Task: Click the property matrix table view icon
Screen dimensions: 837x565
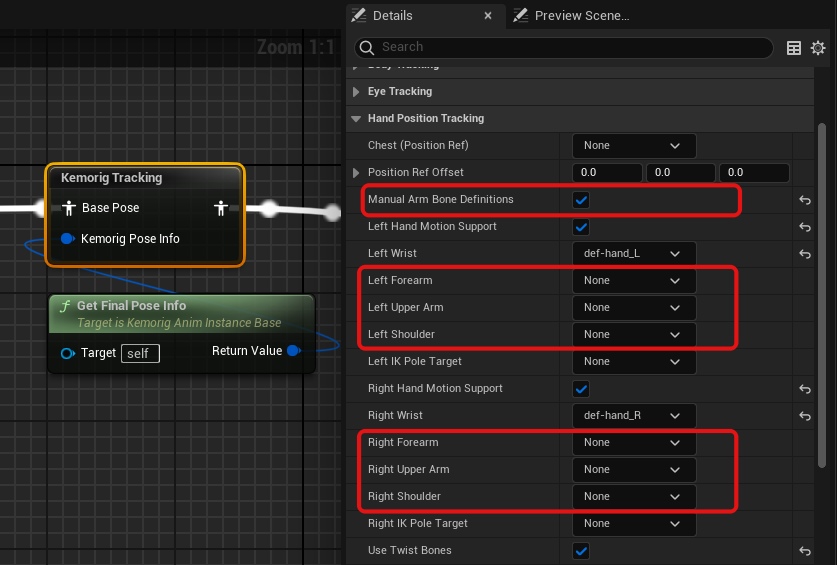Action: point(794,48)
